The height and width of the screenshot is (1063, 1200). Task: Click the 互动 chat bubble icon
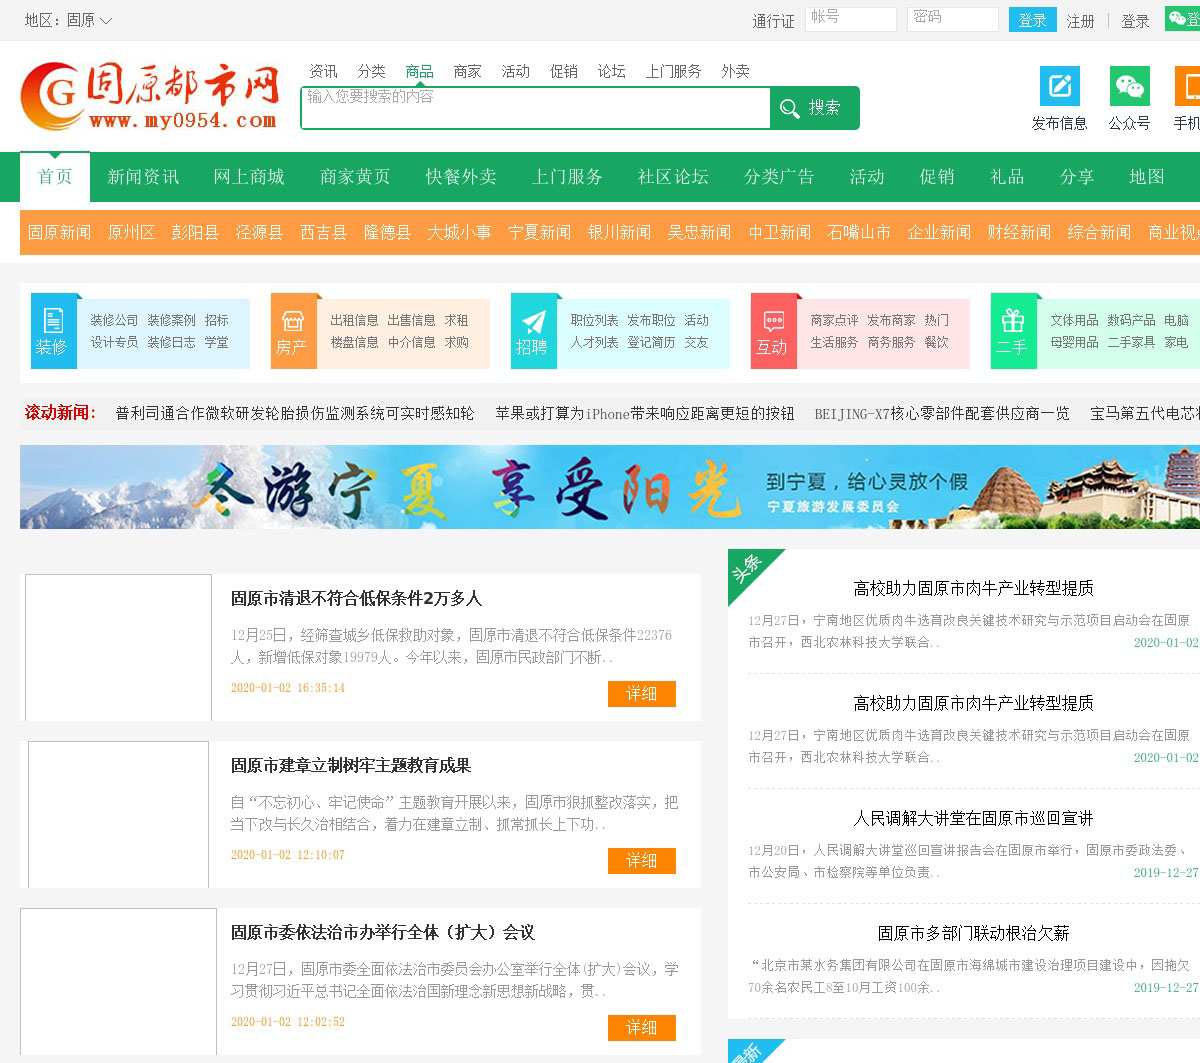tap(773, 321)
